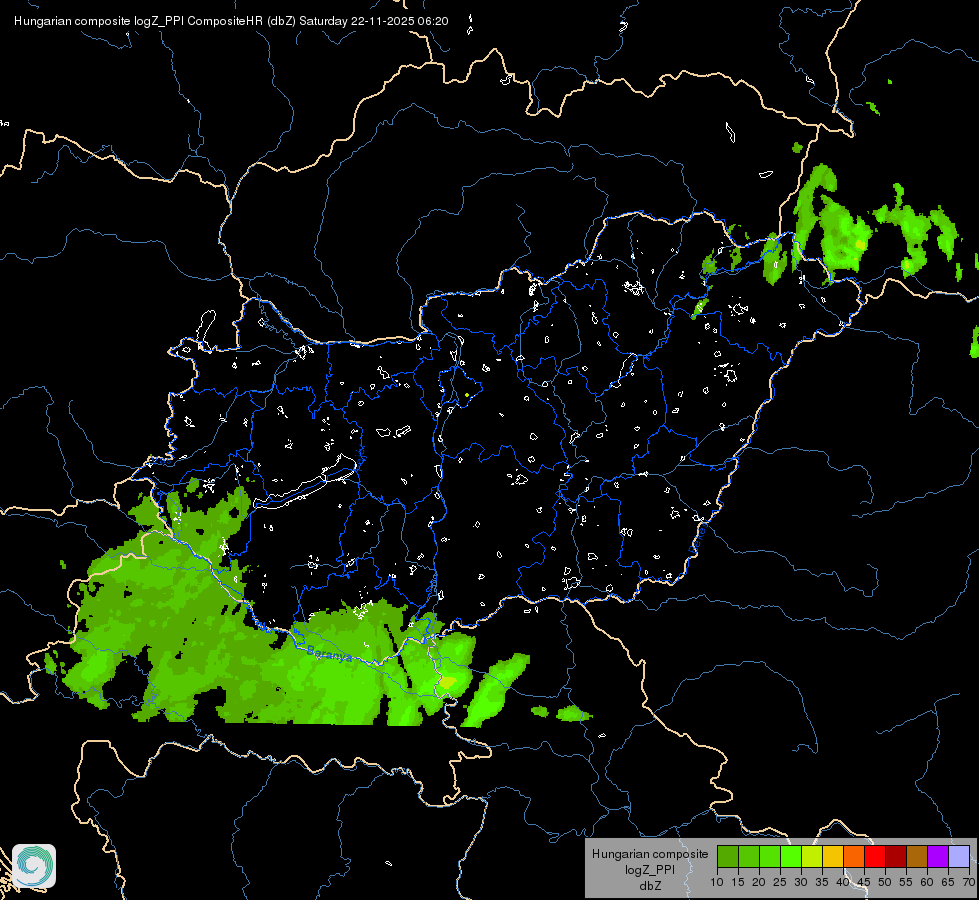
Task: Select the 65–70 dBZ lavender swatch
Action: (x=959, y=856)
